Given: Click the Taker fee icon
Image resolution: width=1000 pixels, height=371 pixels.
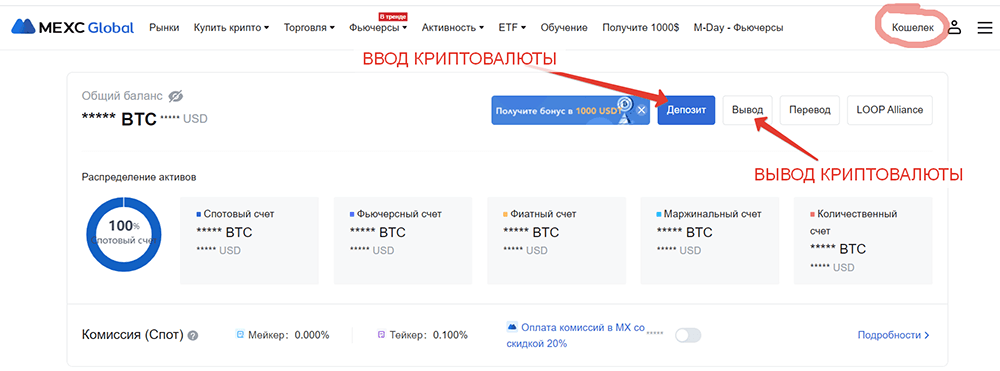Looking at the screenshot, I should [382, 334].
